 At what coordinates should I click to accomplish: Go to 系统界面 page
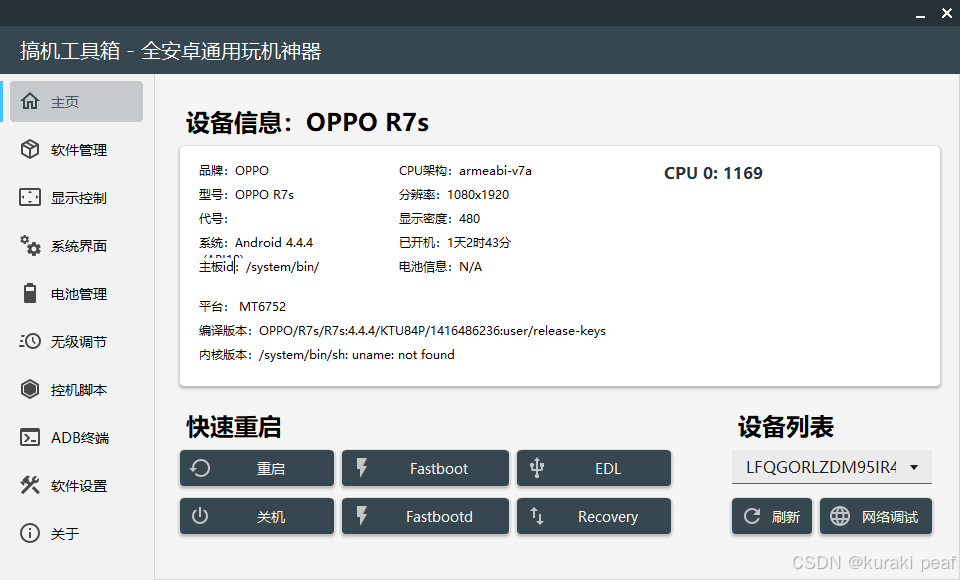[x=77, y=246]
